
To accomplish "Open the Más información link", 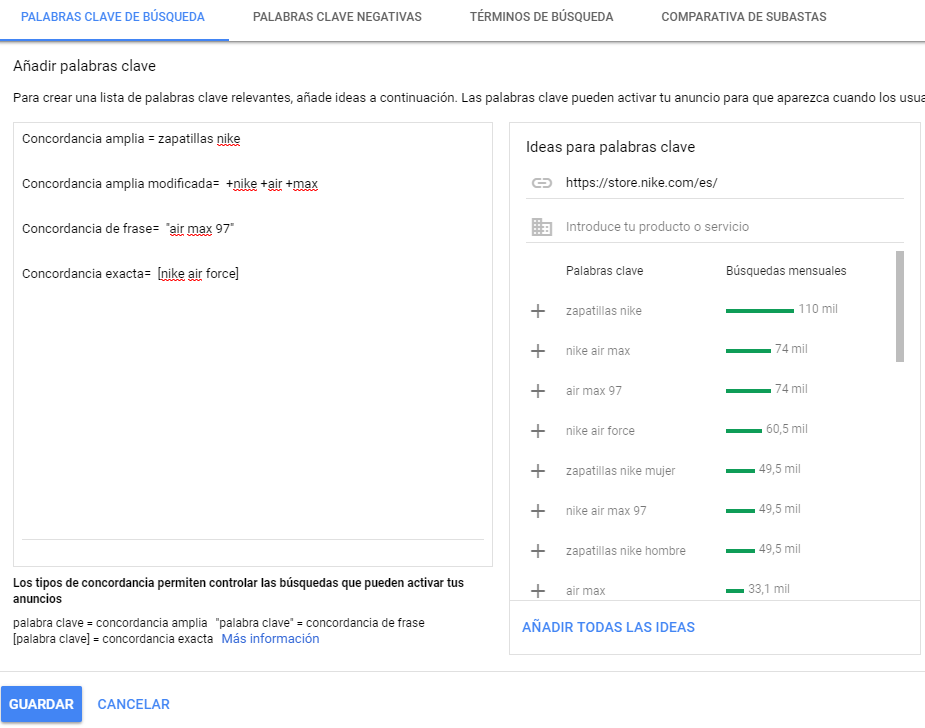I will 270,639.
